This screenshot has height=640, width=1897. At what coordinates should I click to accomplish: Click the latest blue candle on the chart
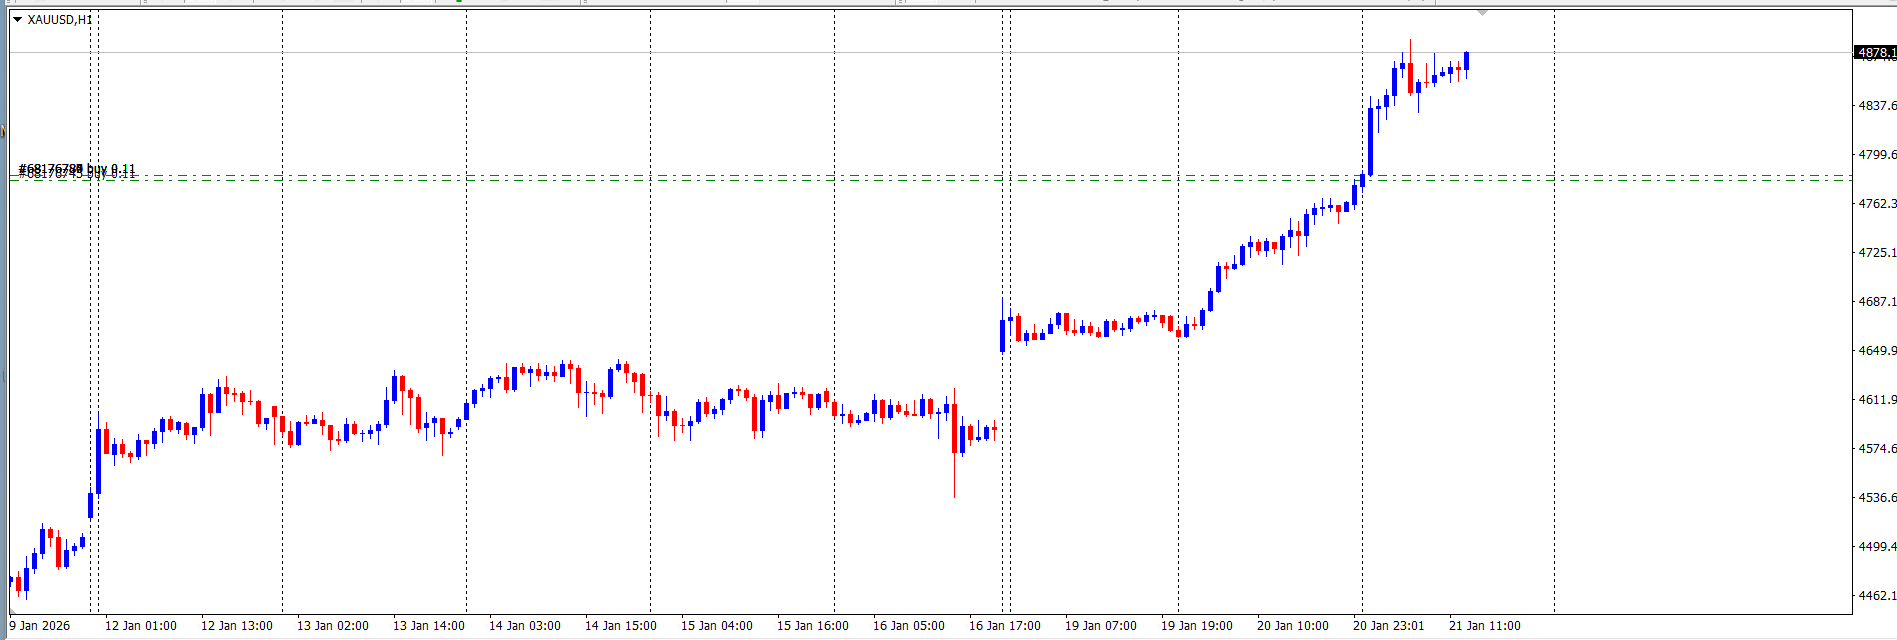point(1466,61)
